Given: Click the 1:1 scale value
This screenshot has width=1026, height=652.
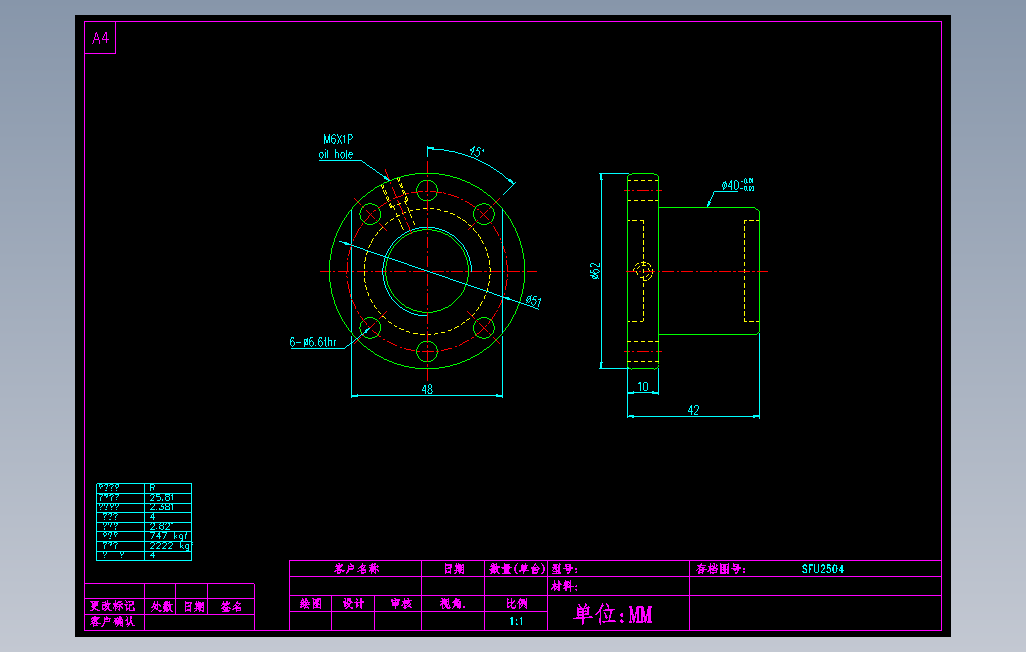Looking at the screenshot, I should 516,621.
